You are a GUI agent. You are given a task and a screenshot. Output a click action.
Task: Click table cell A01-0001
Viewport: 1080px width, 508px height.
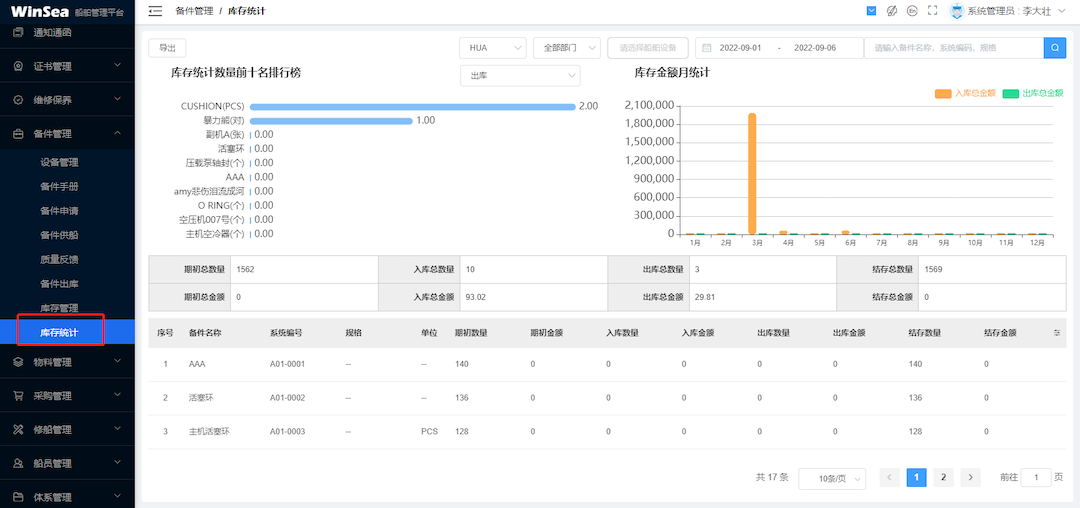pyautogui.click(x=287, y=363)
